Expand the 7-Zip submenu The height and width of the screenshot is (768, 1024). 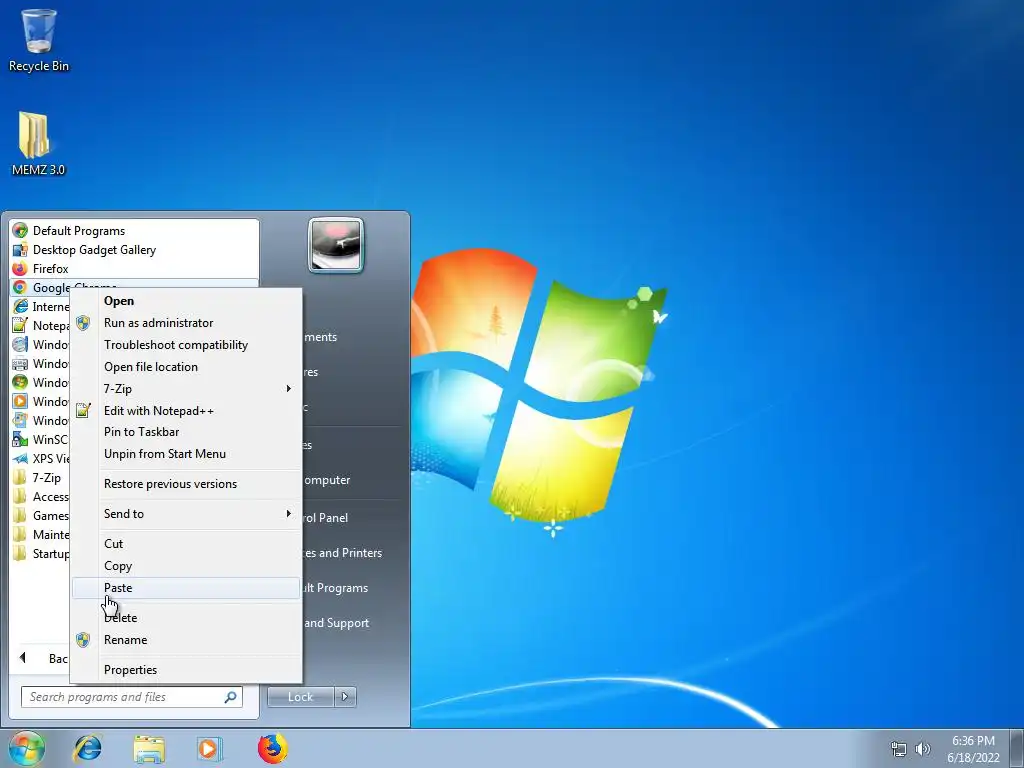(185, 389)
